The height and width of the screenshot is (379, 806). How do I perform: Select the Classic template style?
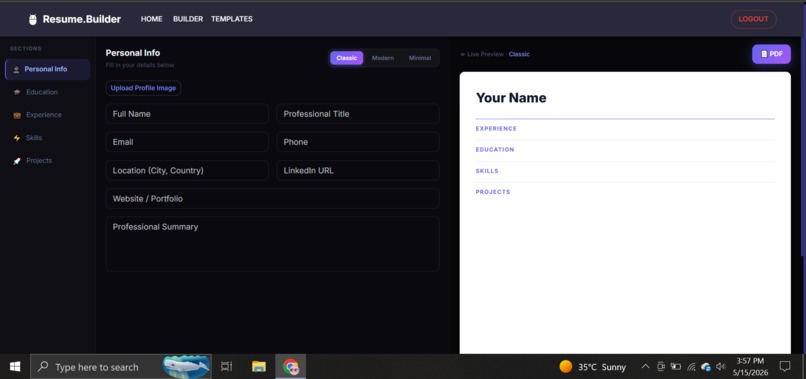(346, 58)
